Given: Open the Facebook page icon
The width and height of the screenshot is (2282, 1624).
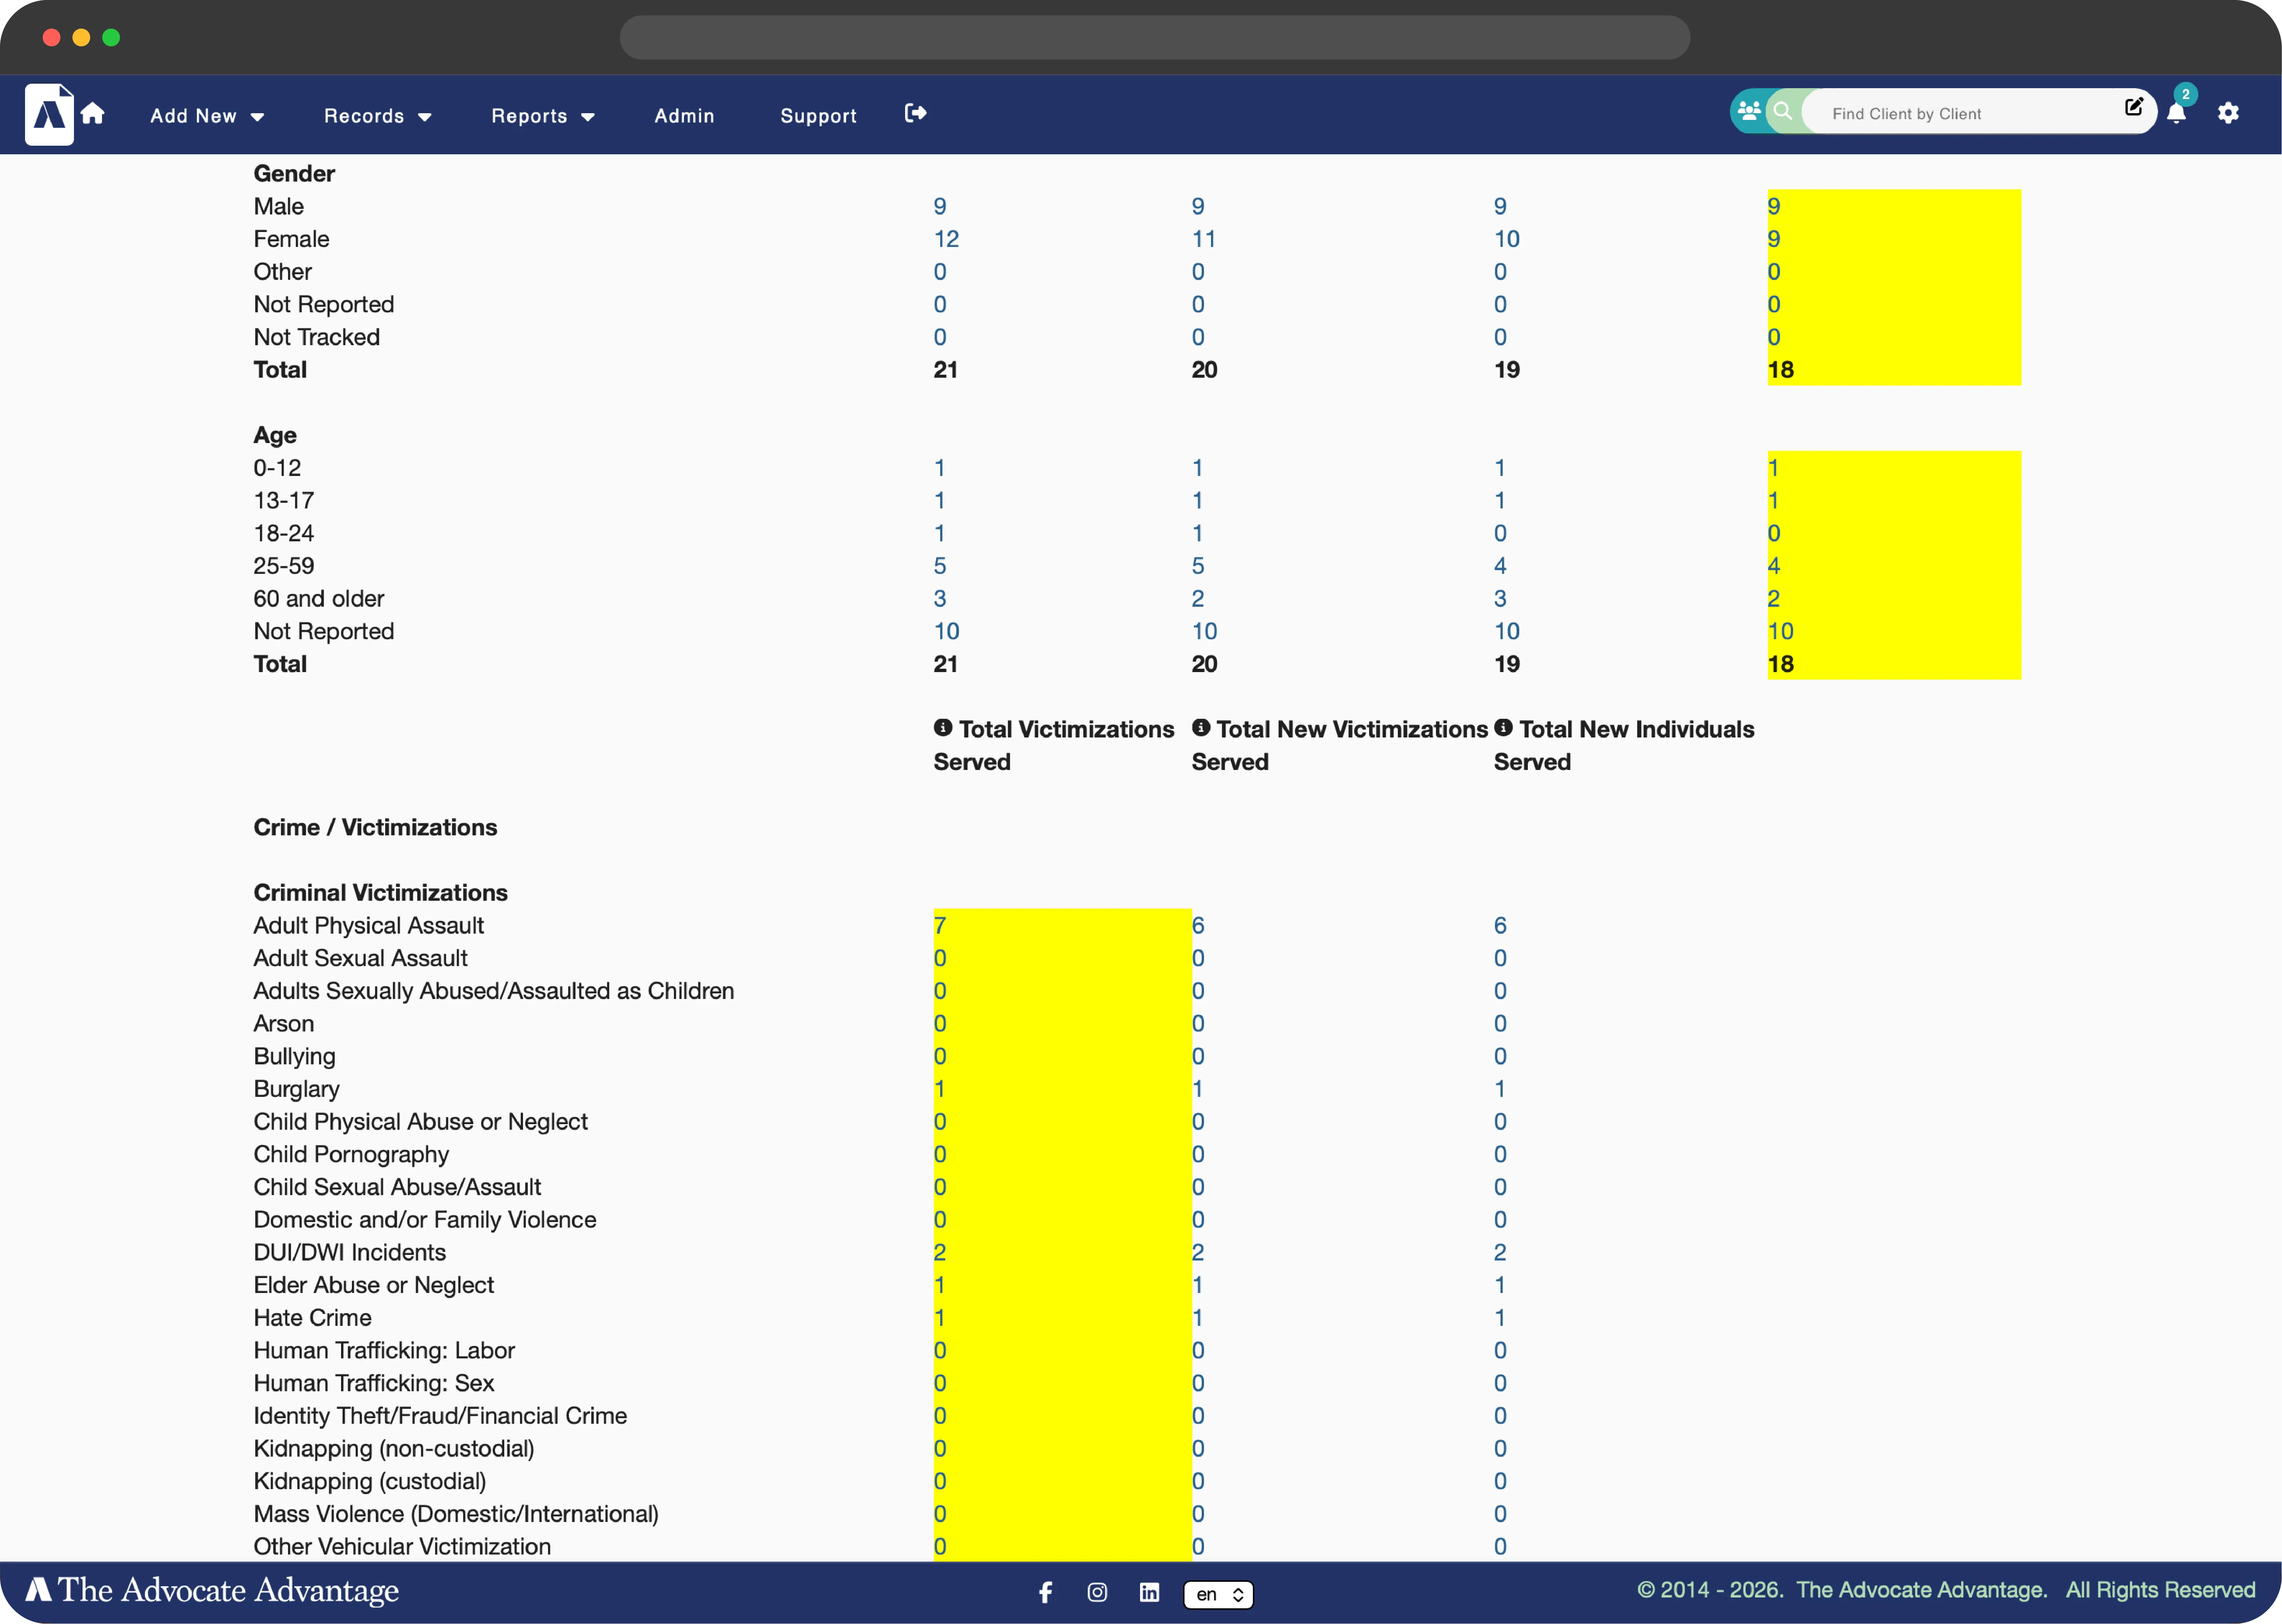Looking at the screenshot, I should 1046,1592.
